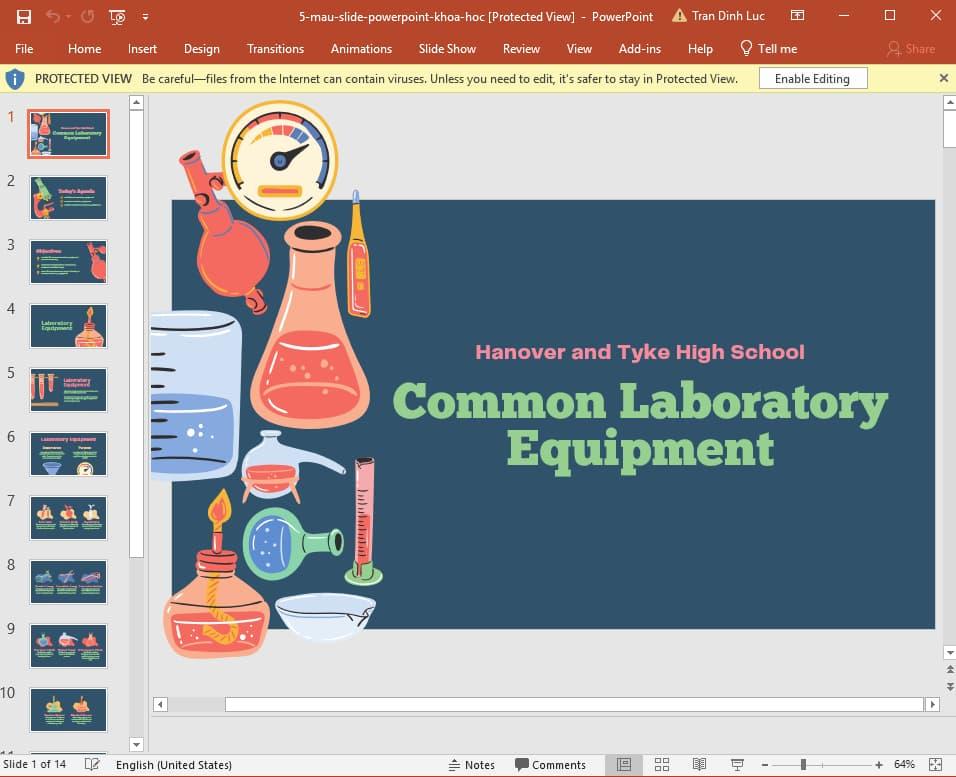Launch Slide Show view from status bar
956x777 pixels.
(737, 765)
